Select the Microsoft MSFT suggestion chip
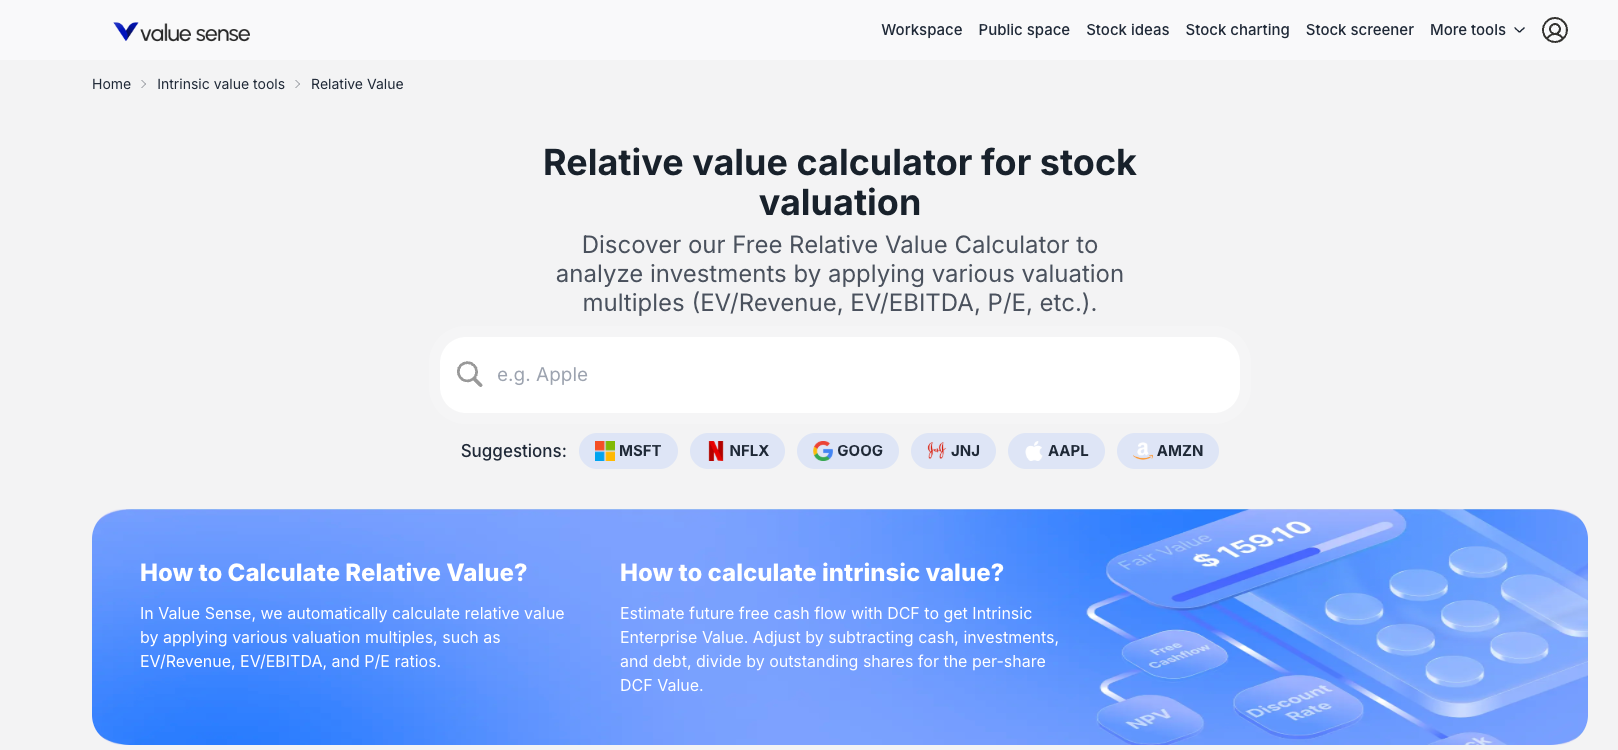The height and width of the screenshot is (750, 1618). [x=628, y=451]
